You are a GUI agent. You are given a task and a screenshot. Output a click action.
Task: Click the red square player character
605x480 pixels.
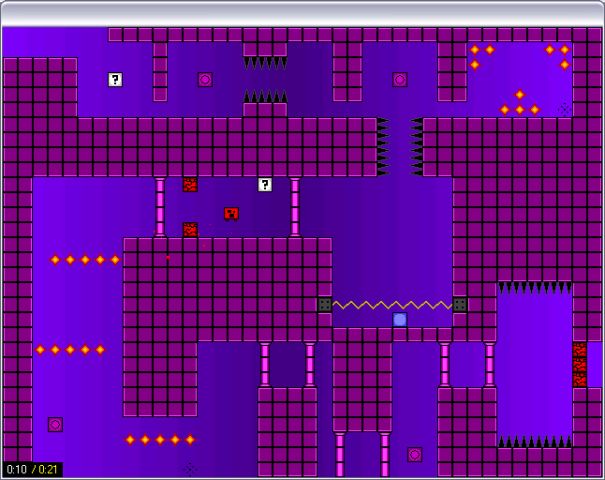click(x=232, y=214)
